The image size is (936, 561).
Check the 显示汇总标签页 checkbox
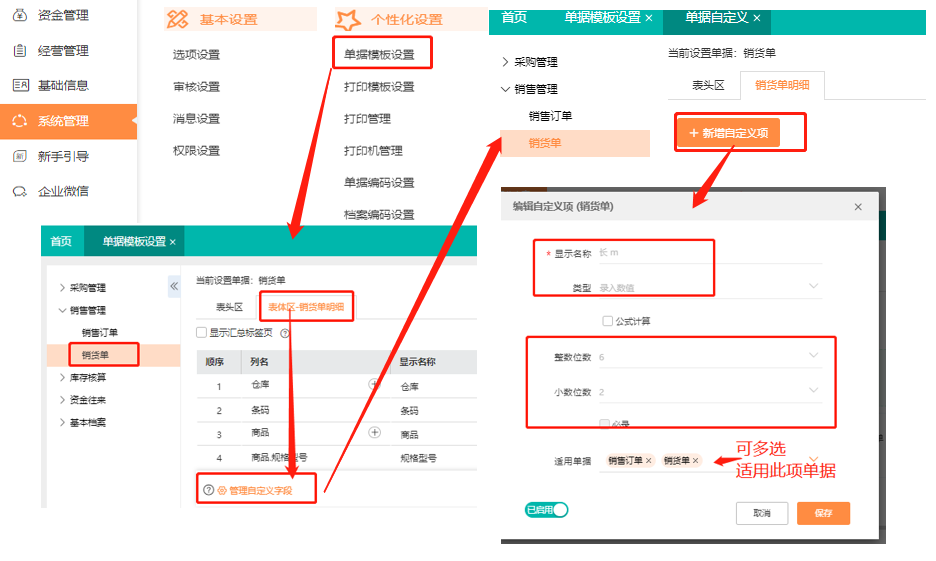[202, 332]
